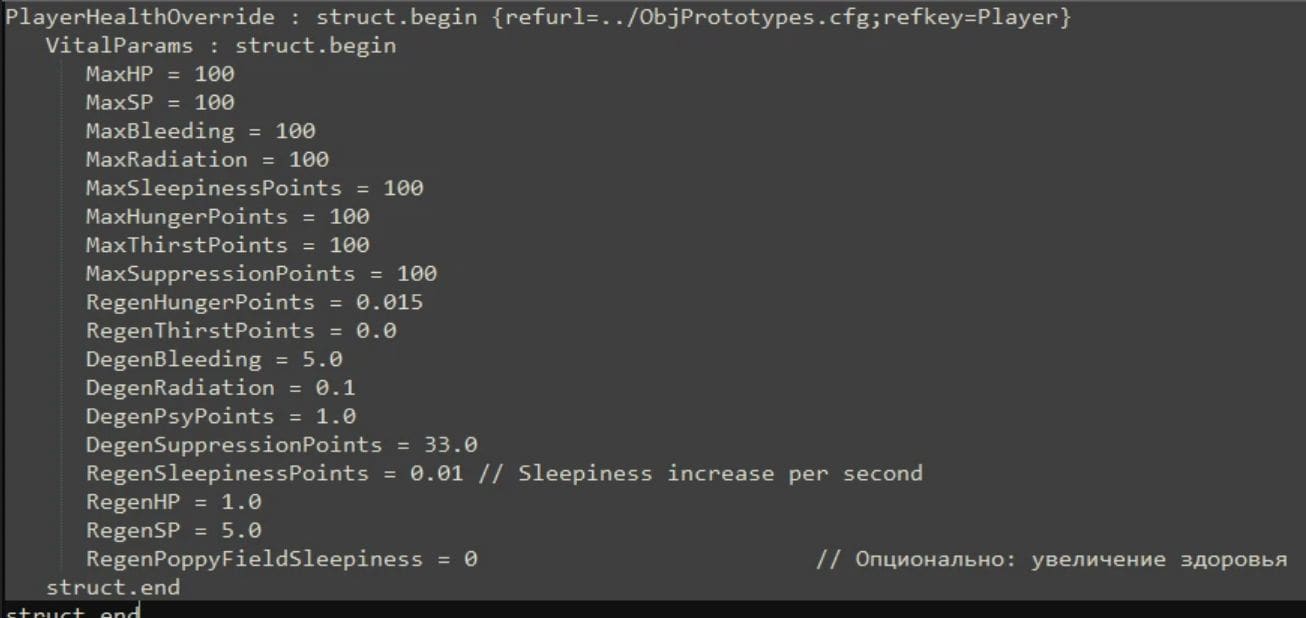The height and width of the screenshot is (618, 1306).
Task: Click the MaxSuppressionPoints parameter name
Action: point(220,273)
